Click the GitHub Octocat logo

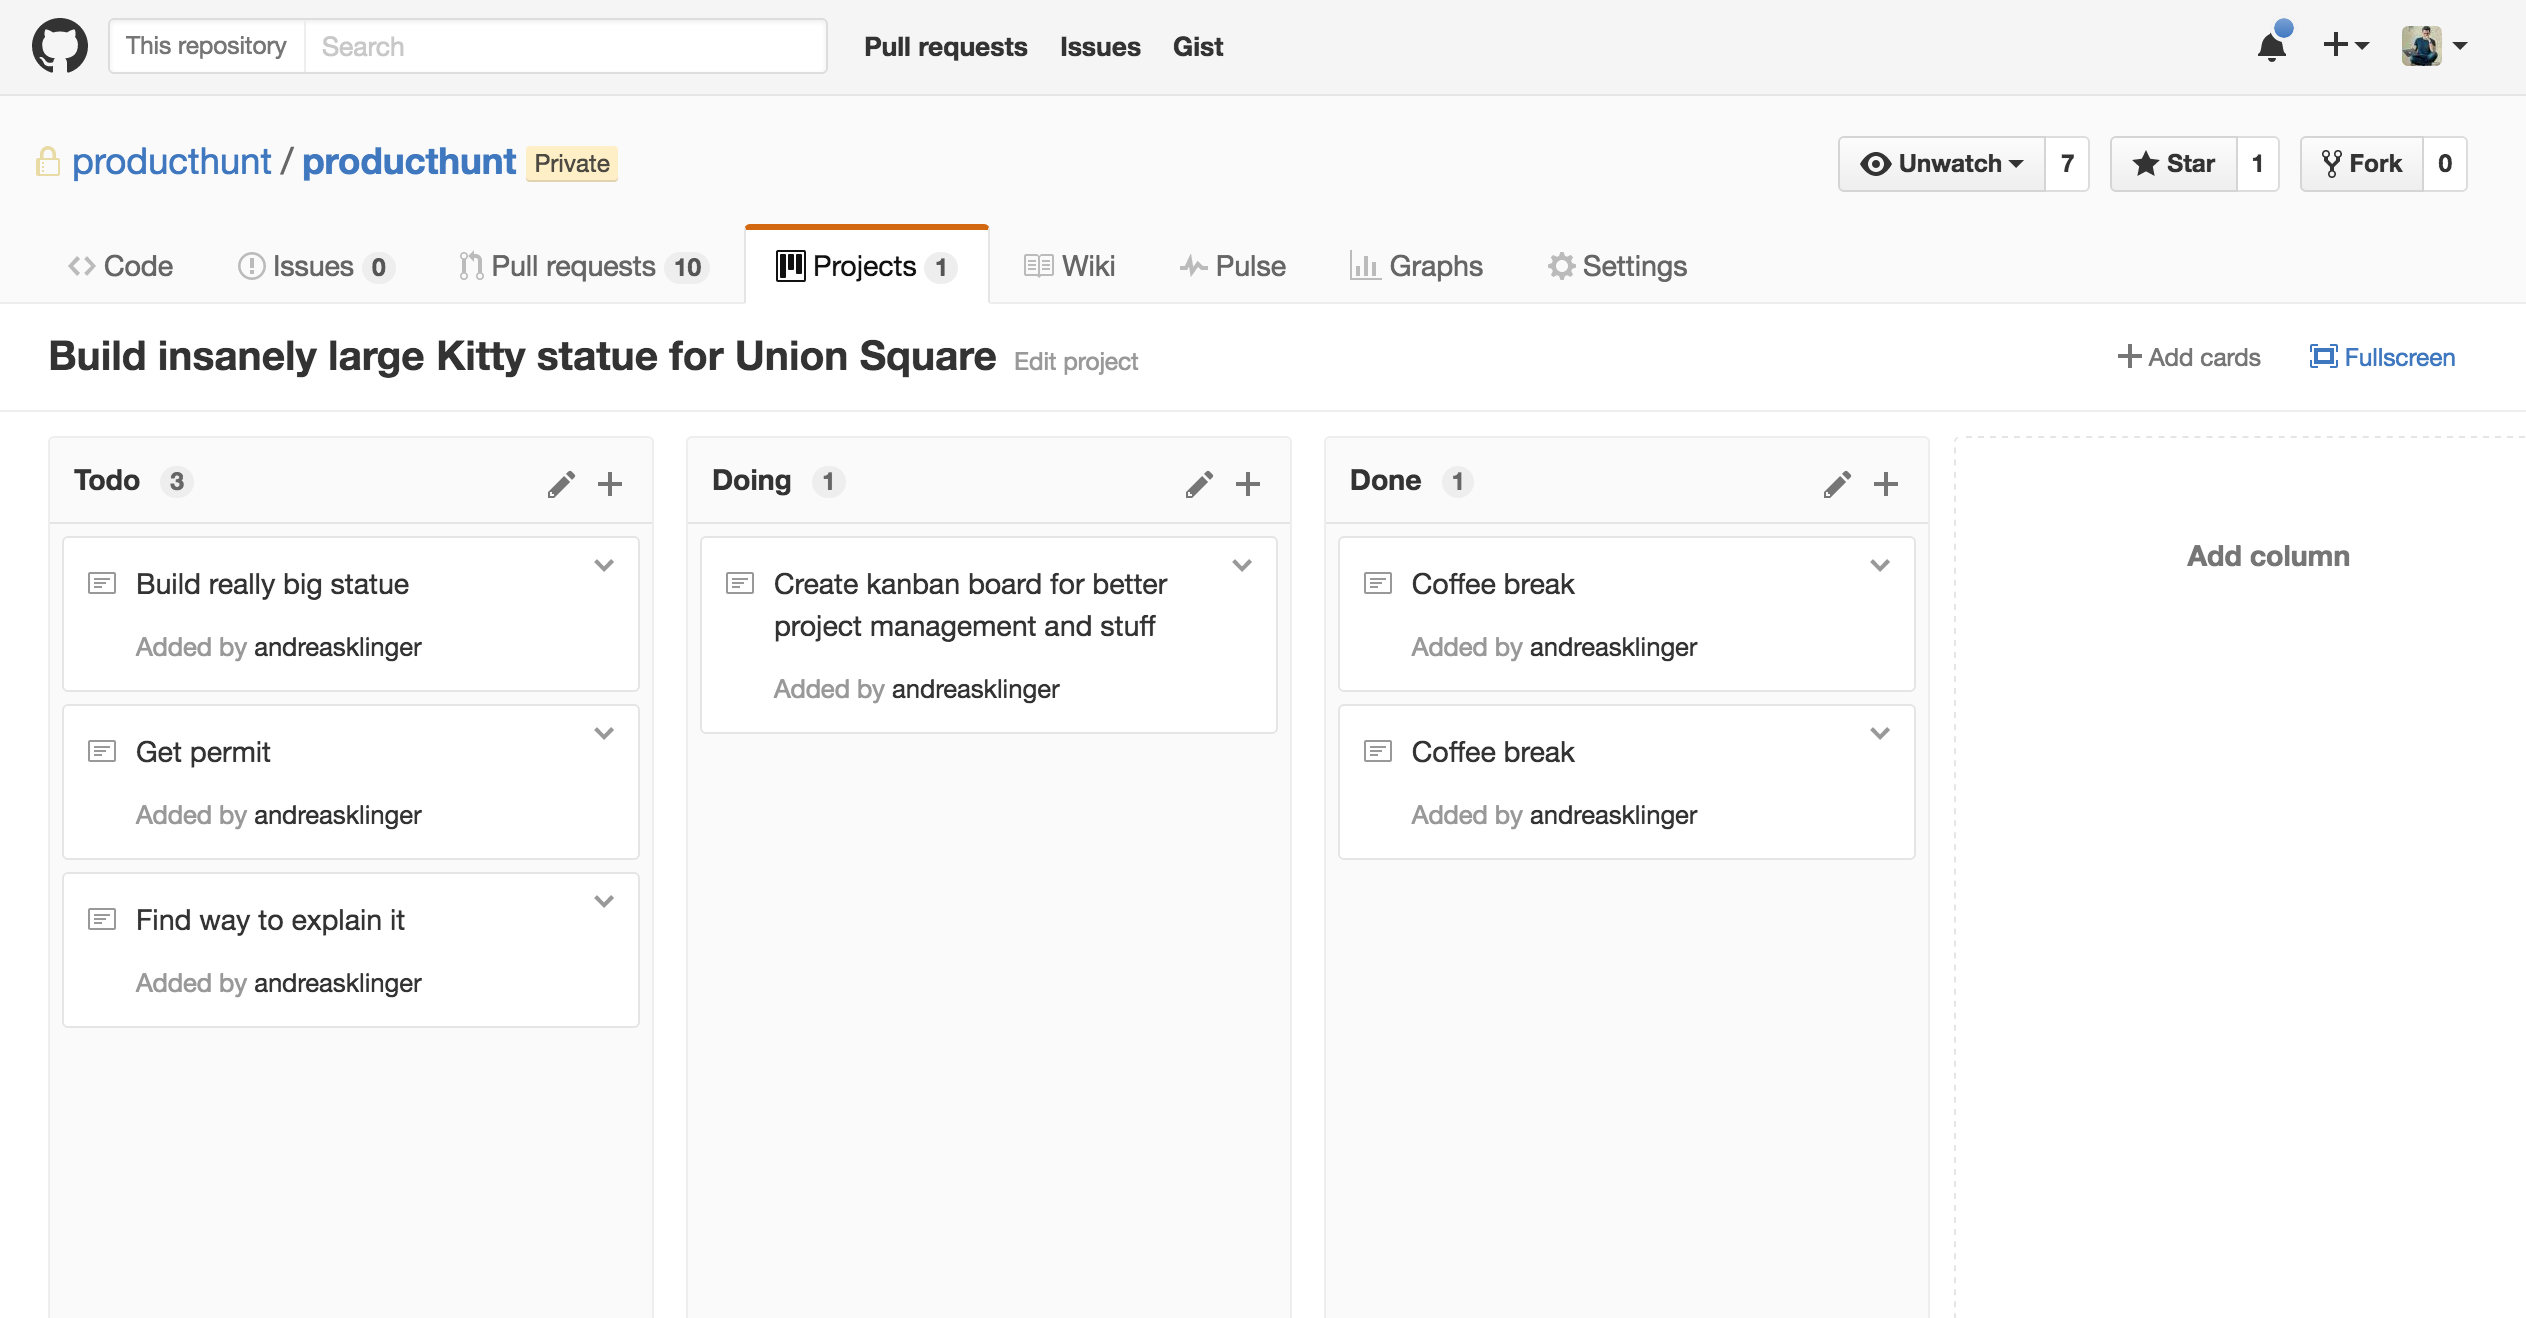[60, 46]
